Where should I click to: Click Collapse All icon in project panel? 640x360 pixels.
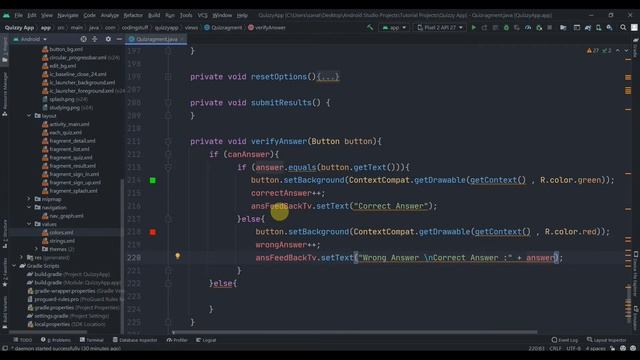point(95,39)
